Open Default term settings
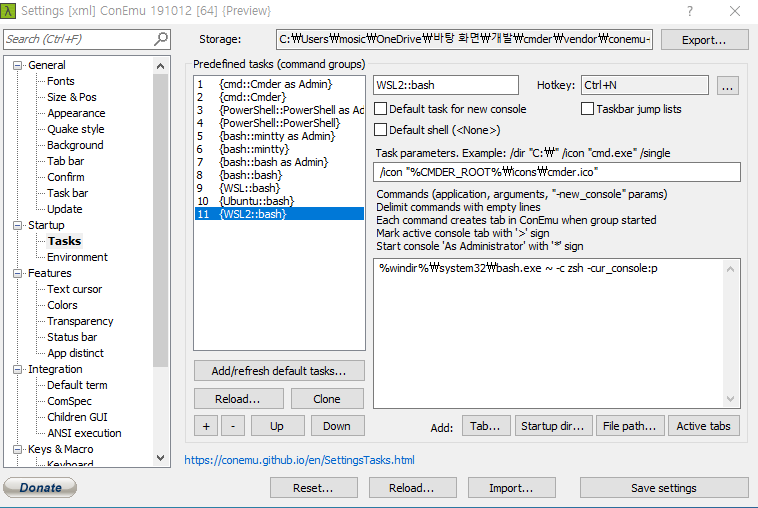Image resolution: width=758 pixels, height=508 pixels. [x=77, y=385]
